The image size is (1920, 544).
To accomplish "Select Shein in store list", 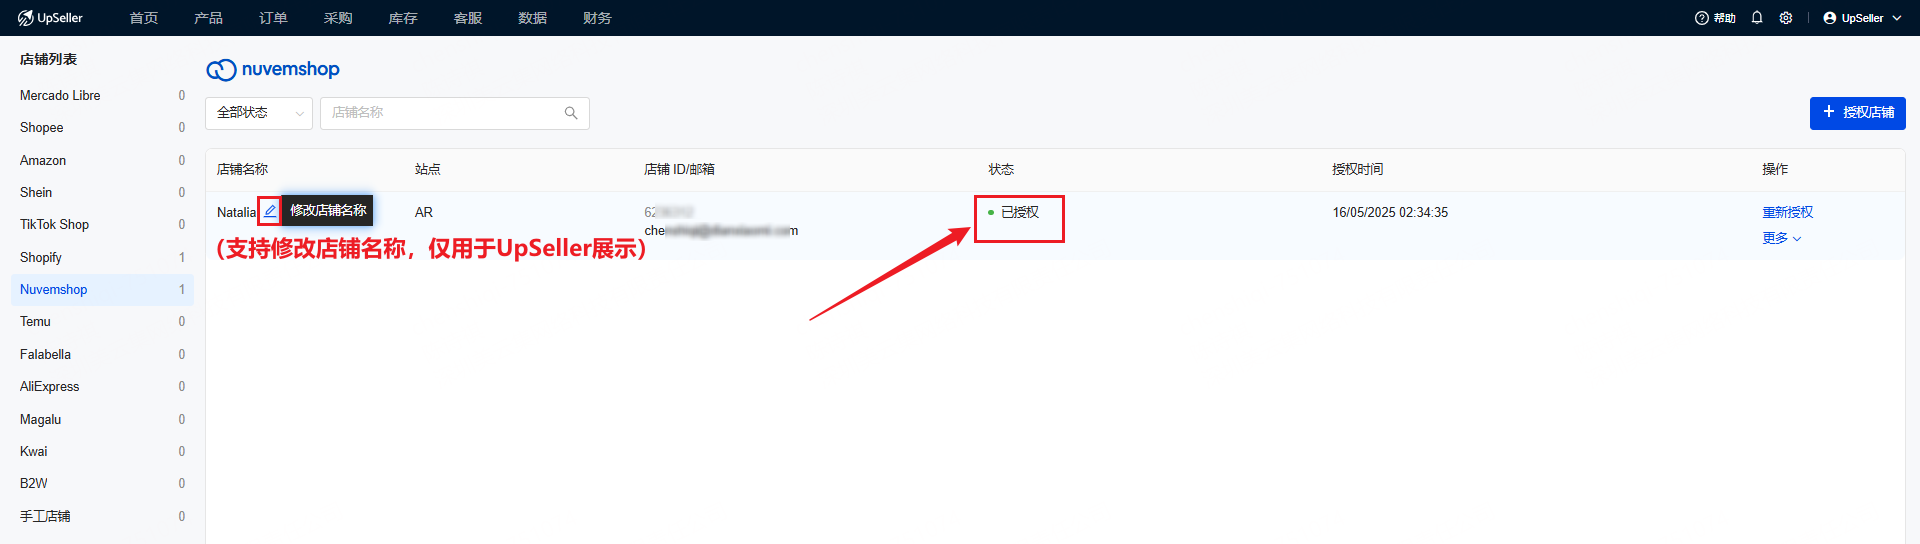I will click(x=102, y=192).
